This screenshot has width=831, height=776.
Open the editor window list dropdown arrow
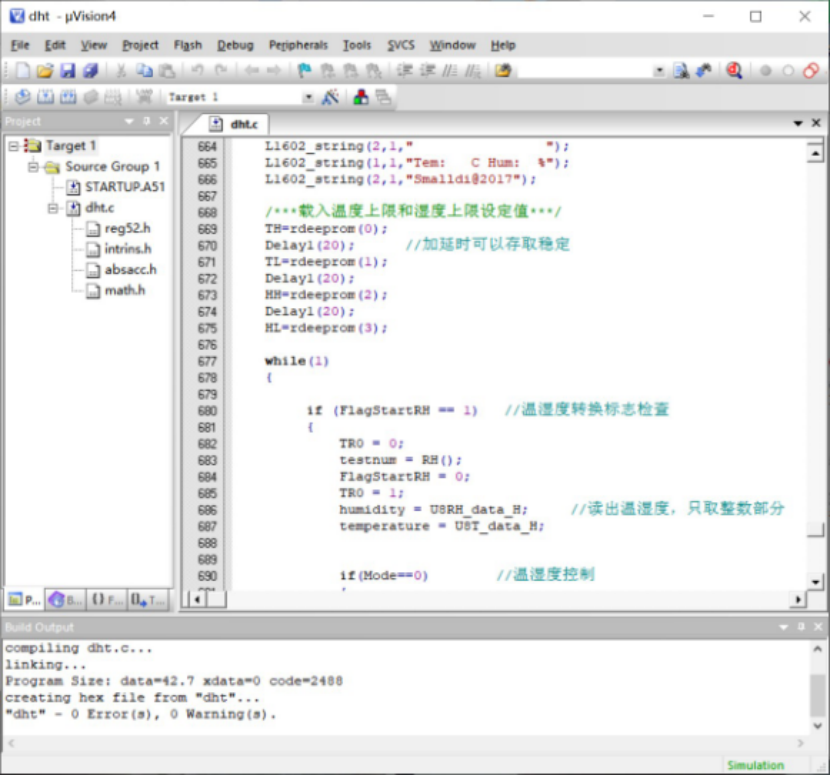pyautogui.click(x=798, y=123)
